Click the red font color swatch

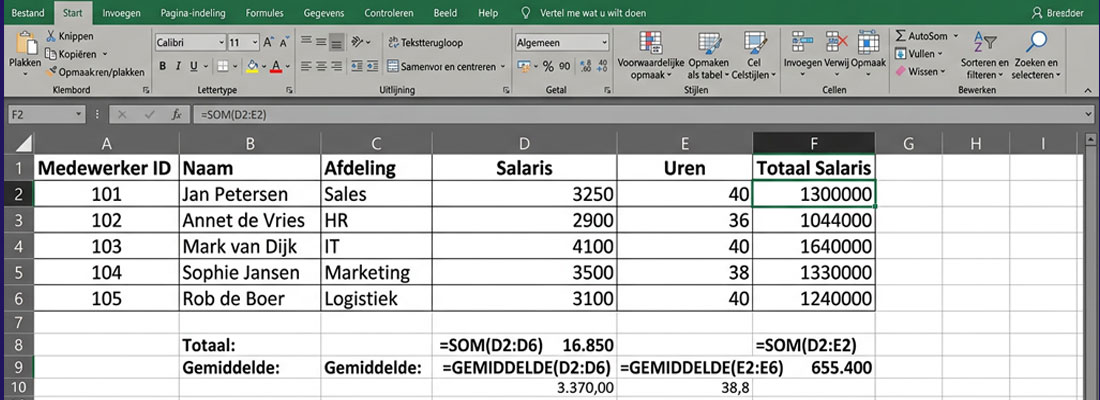276,67
